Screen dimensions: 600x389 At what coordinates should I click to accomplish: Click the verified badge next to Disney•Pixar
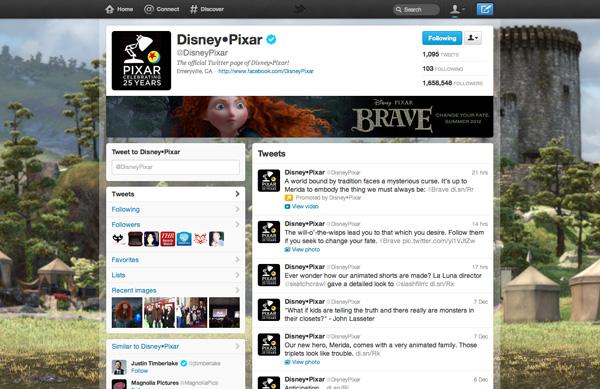271,39
